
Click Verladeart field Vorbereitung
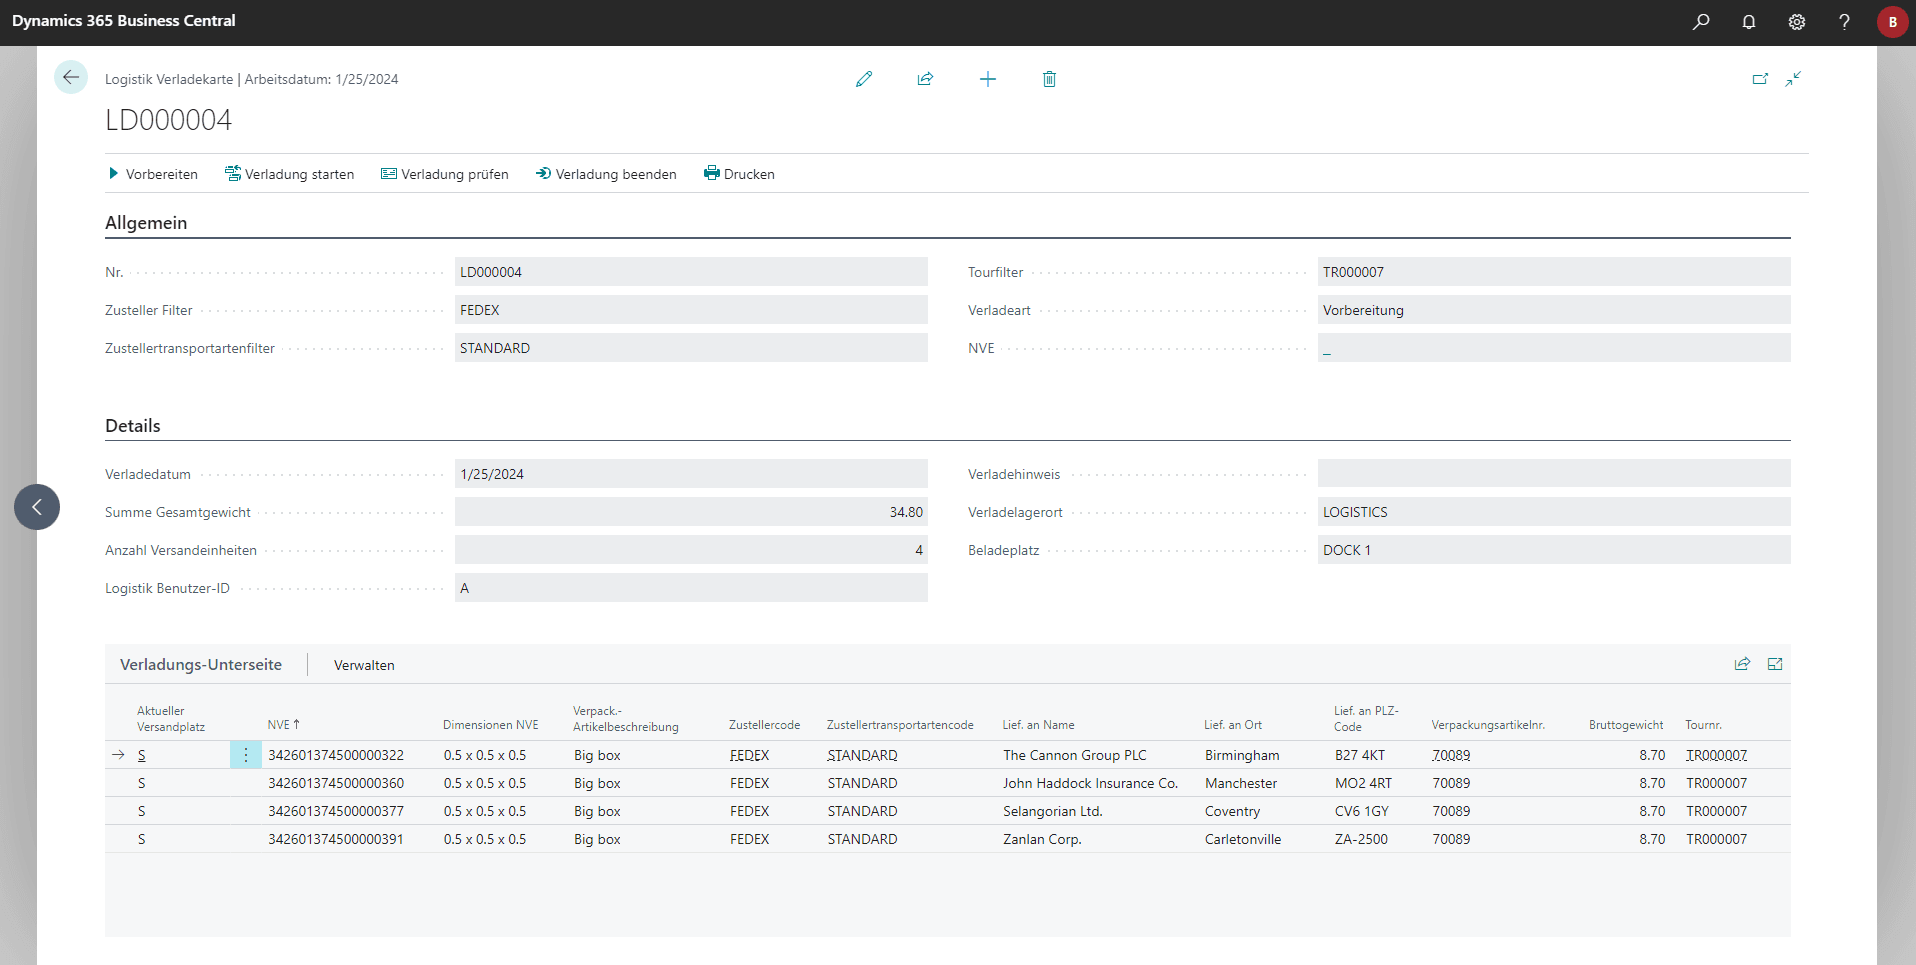coord(1554,310)
